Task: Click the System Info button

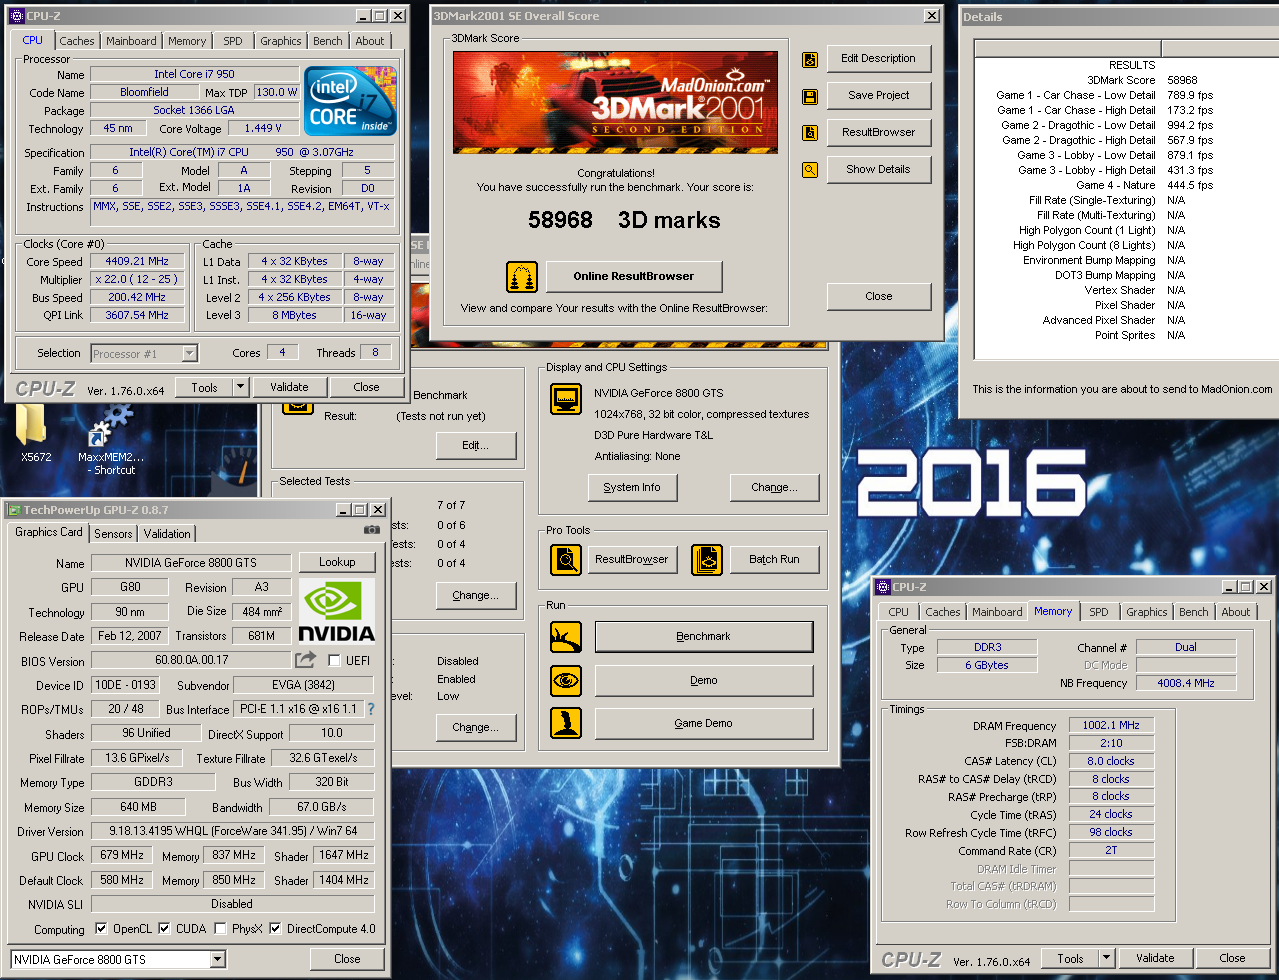Action: point(632,488)
